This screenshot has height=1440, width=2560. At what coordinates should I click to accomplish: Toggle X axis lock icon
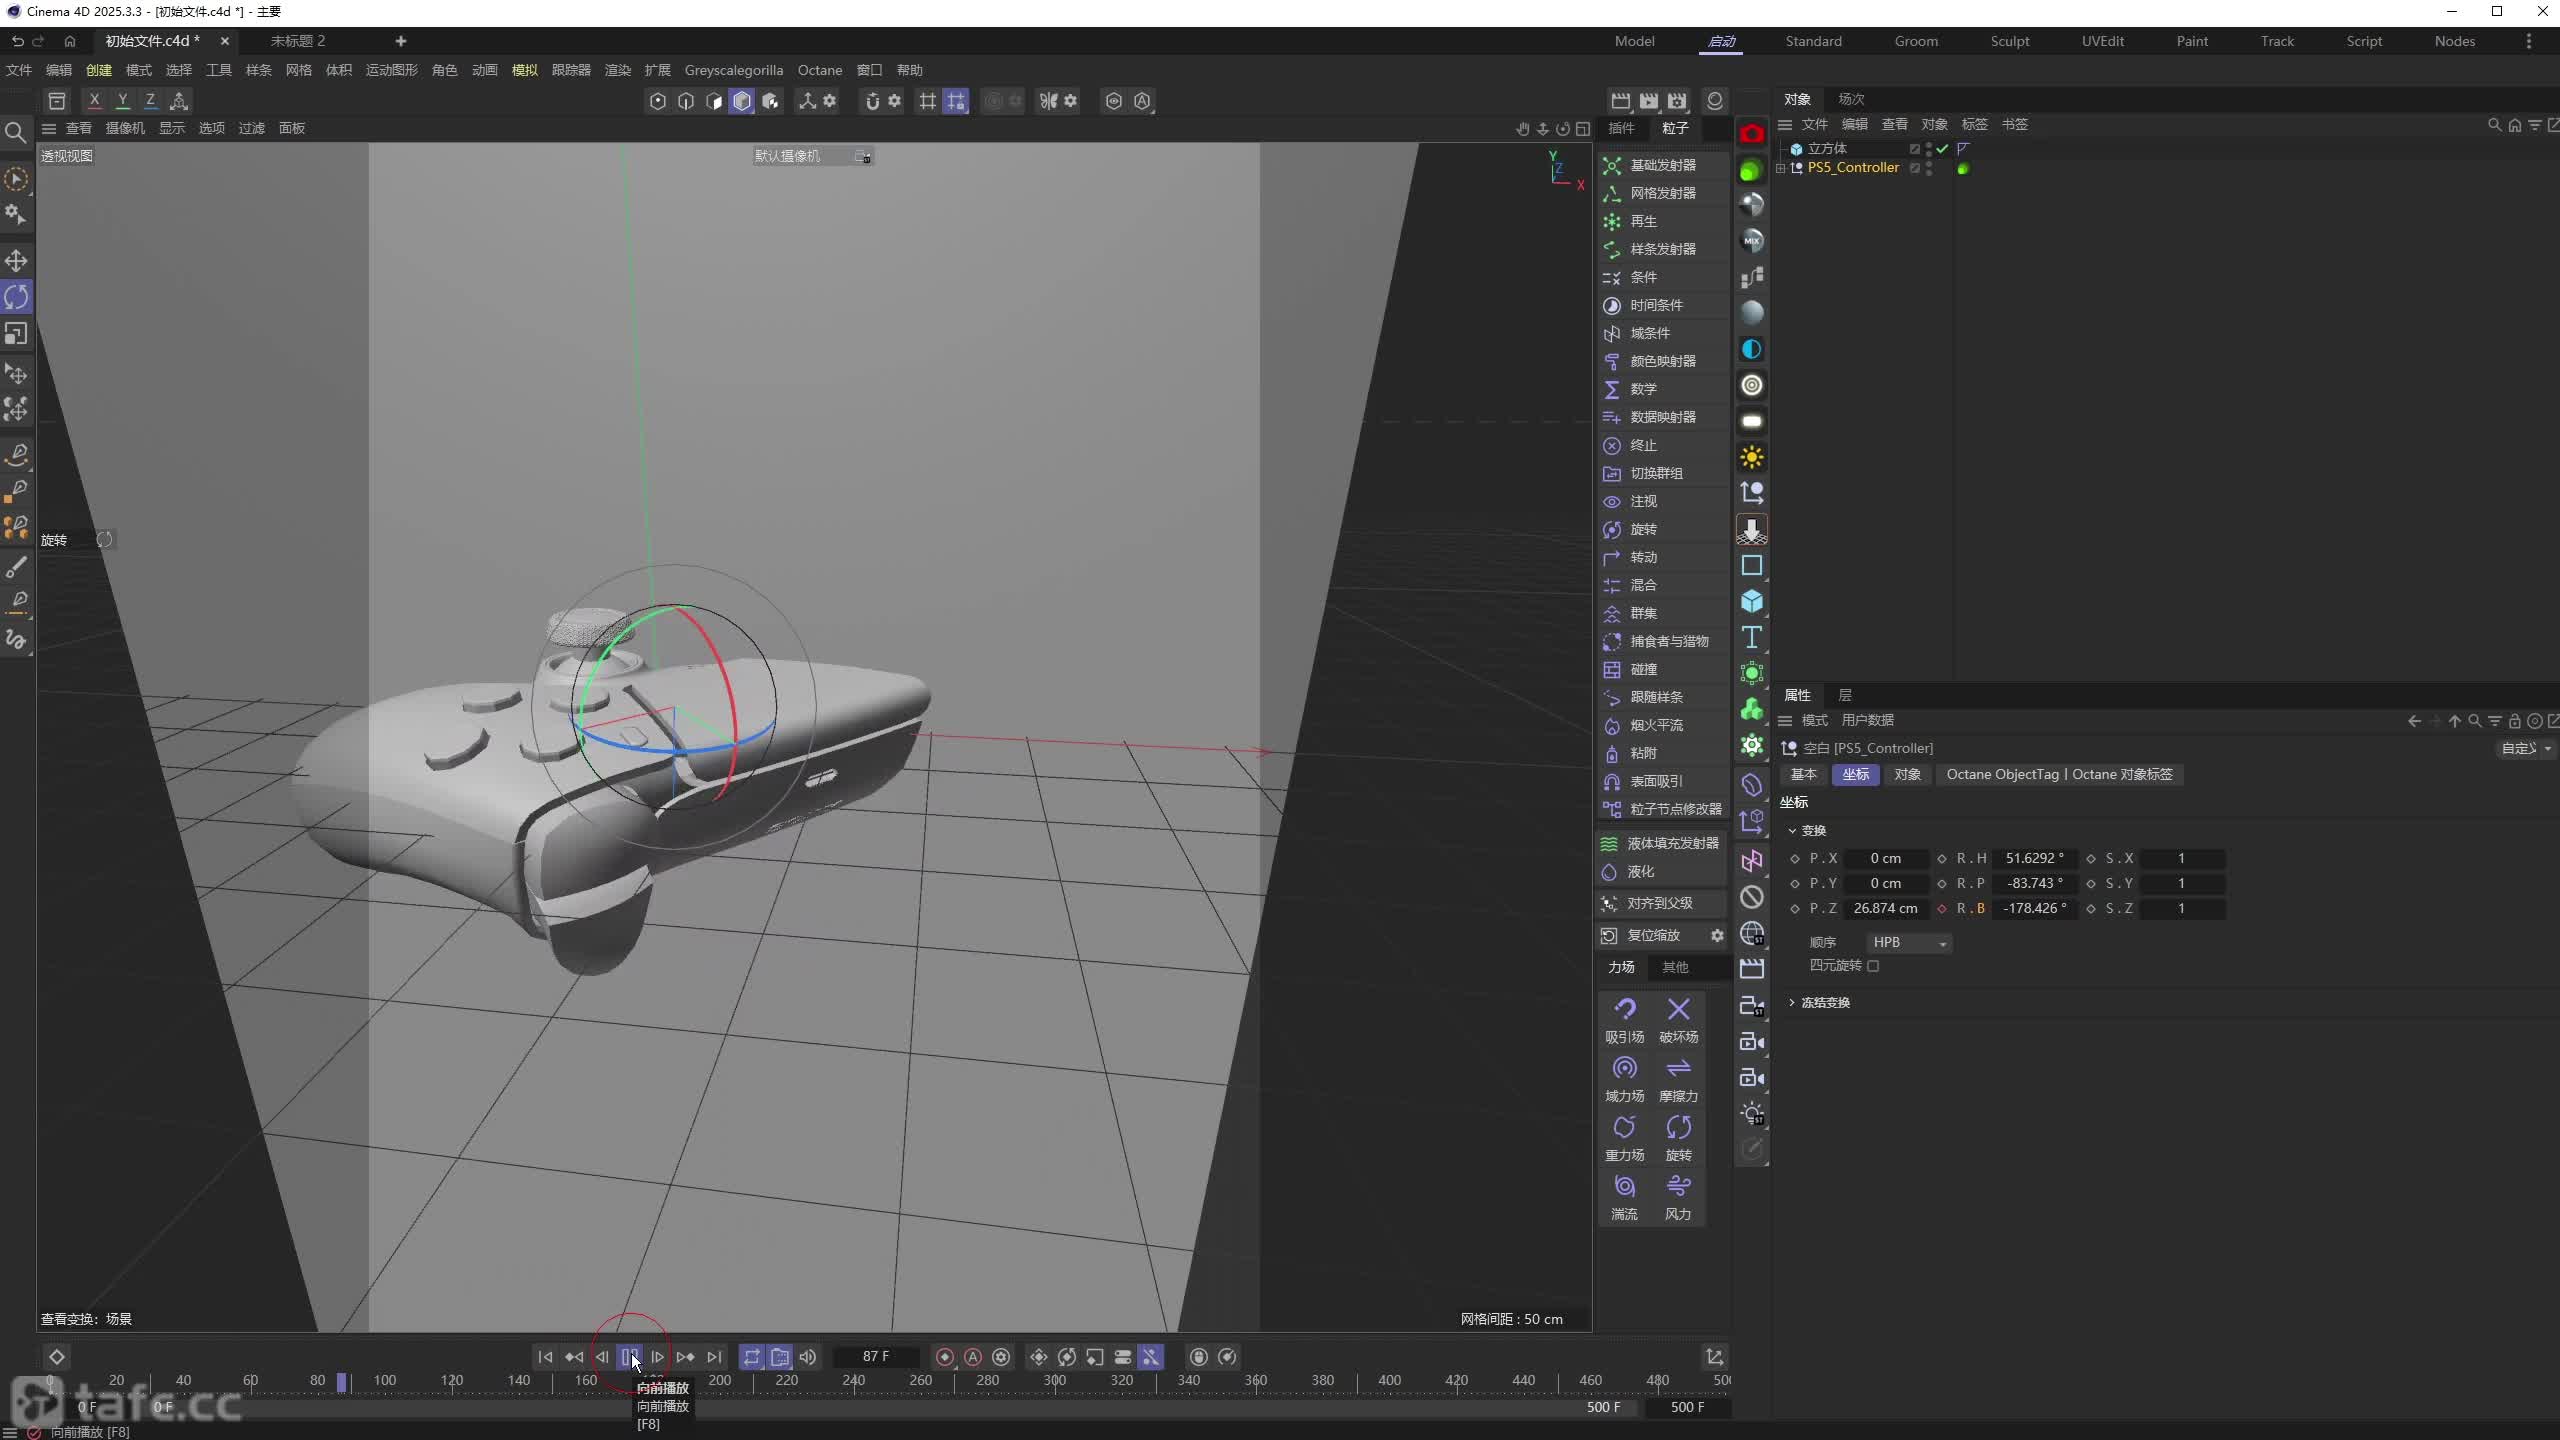point(94,100)
